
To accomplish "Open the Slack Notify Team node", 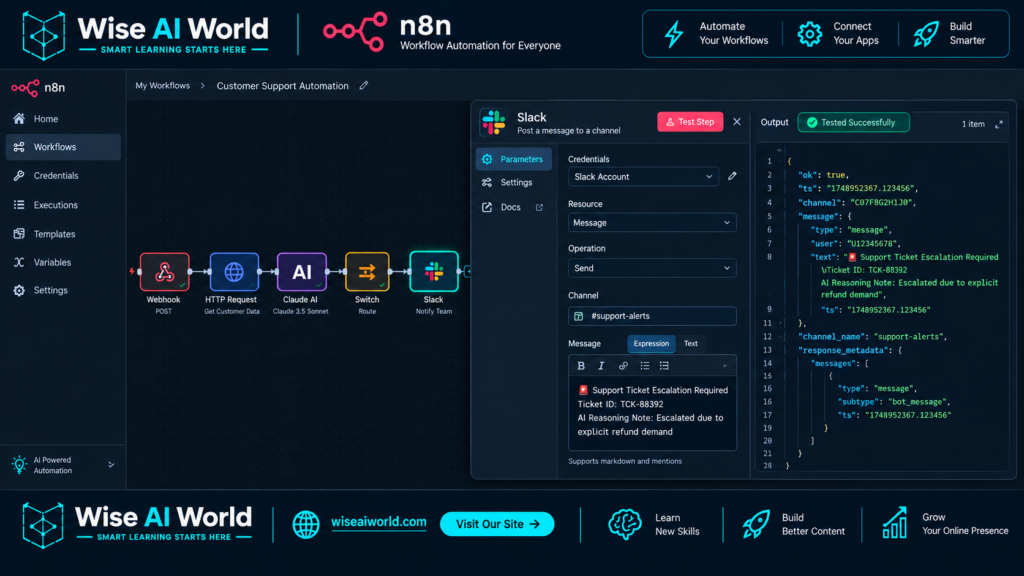I will [434, 271].
